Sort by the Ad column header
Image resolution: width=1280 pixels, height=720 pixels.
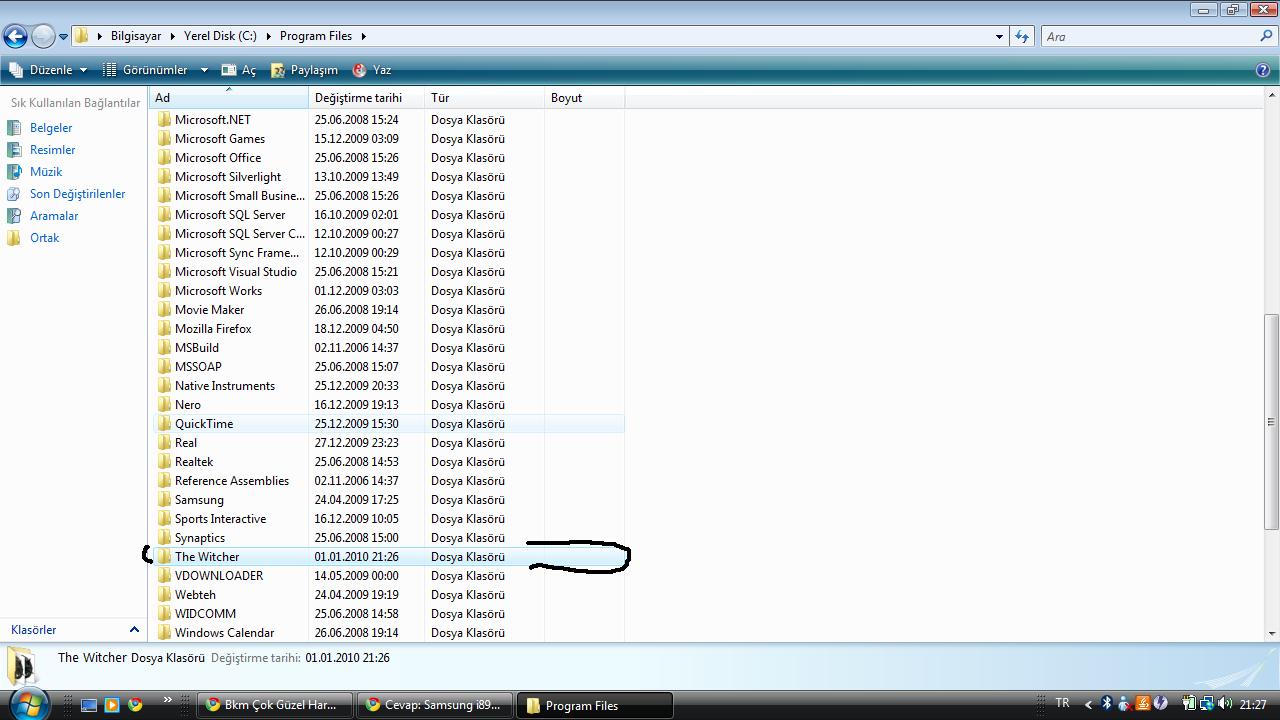point(229,98)
